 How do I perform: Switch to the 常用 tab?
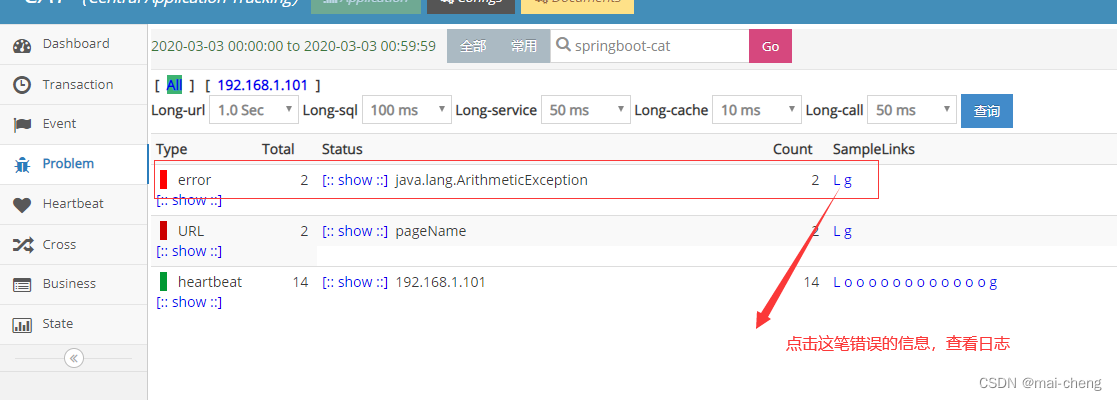coord(523,47)
